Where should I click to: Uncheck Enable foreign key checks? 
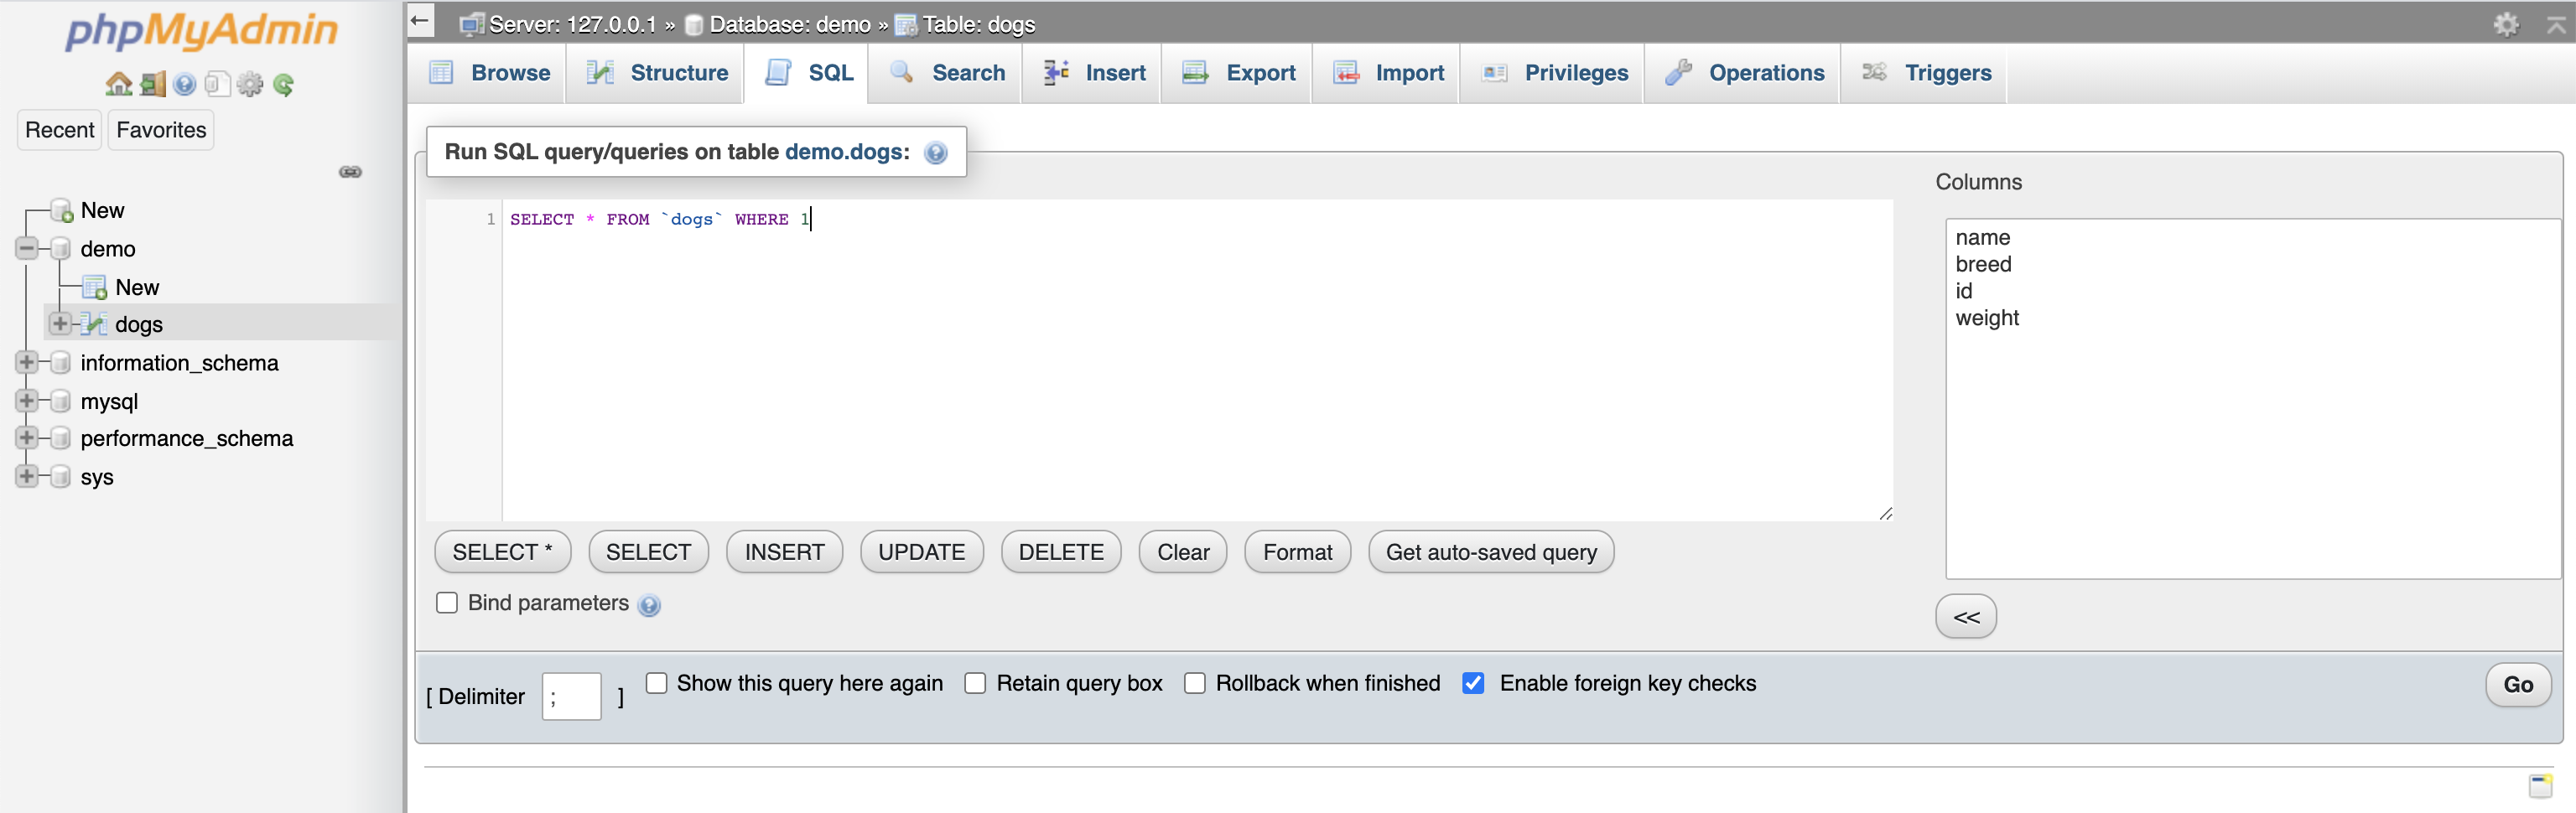(x=1474, y=683)
